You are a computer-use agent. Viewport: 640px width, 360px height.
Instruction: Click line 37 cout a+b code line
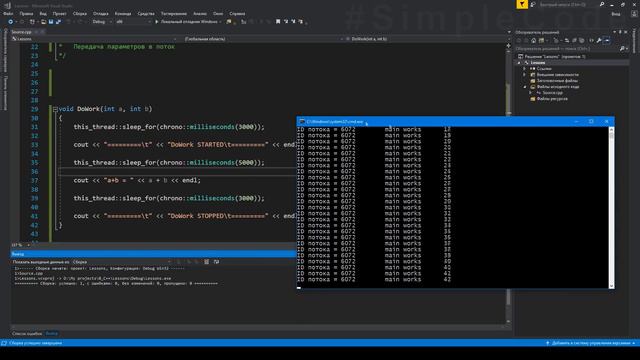[137, 180]
